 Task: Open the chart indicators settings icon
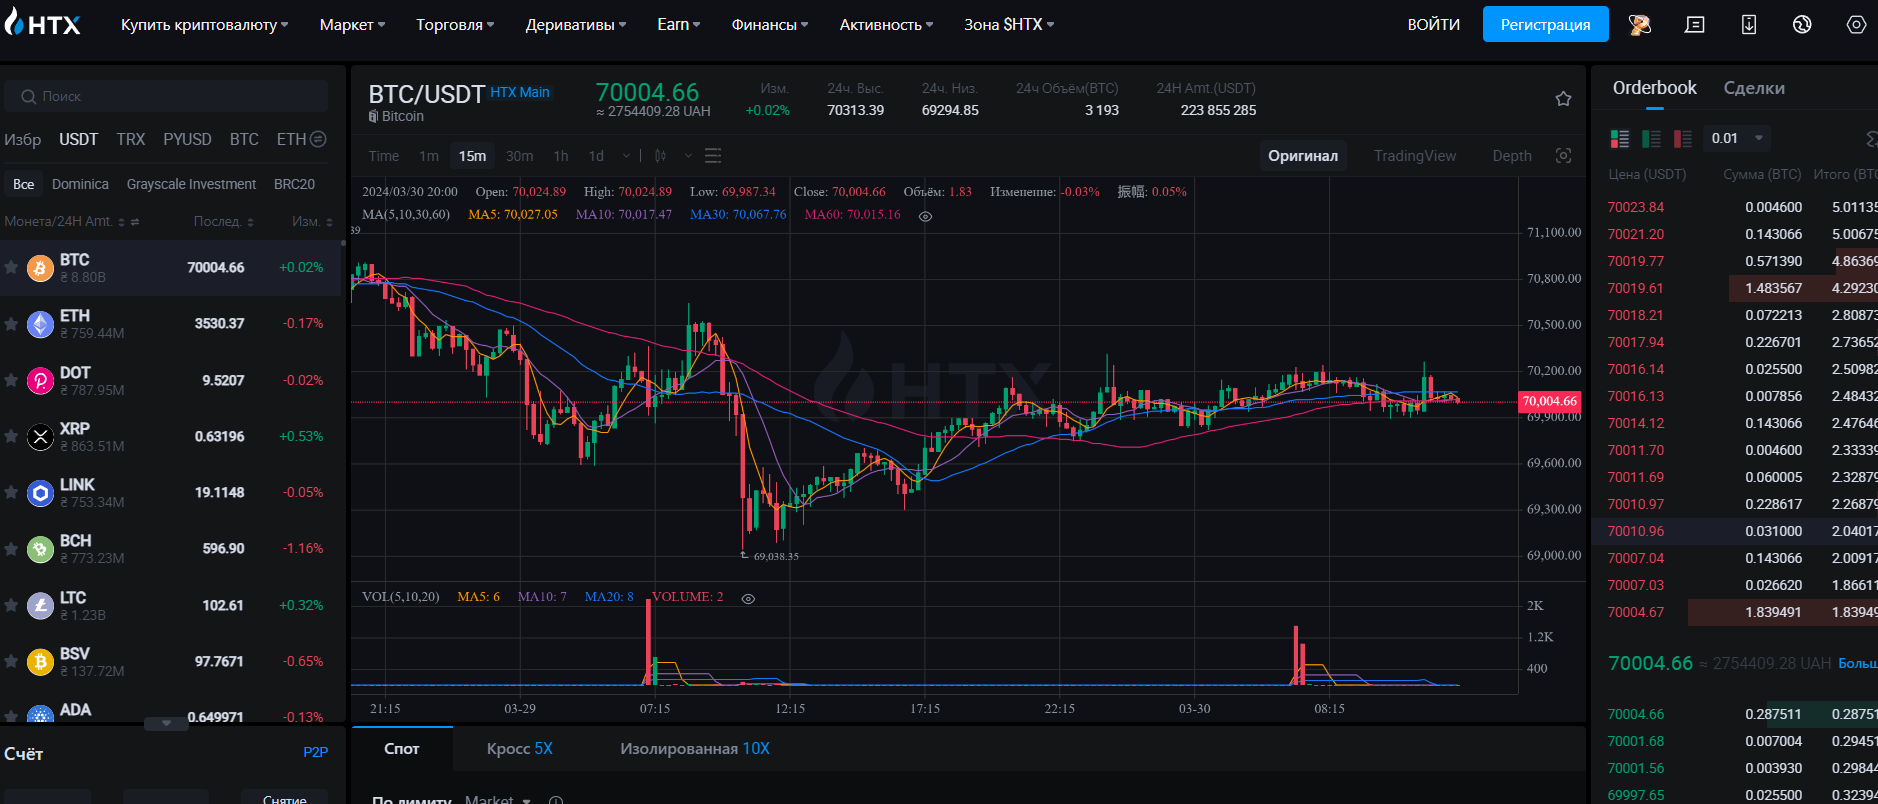pos(713,156)
